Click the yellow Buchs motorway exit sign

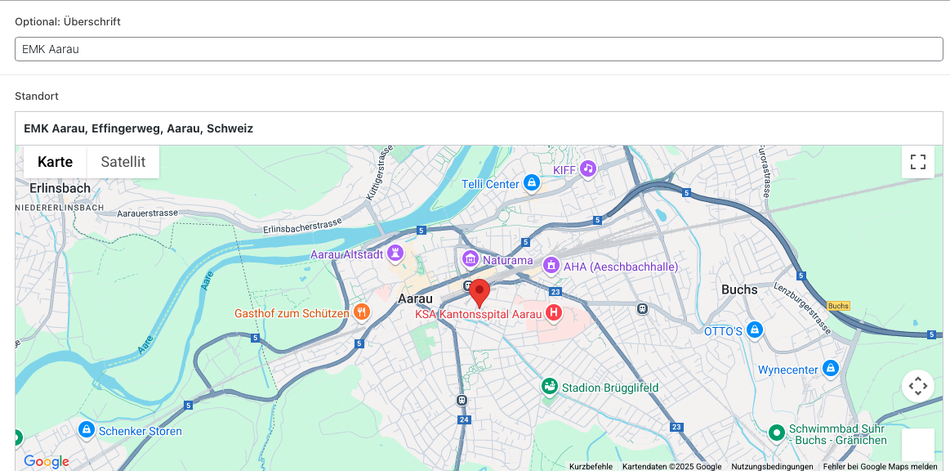click(x=839, y=306)
